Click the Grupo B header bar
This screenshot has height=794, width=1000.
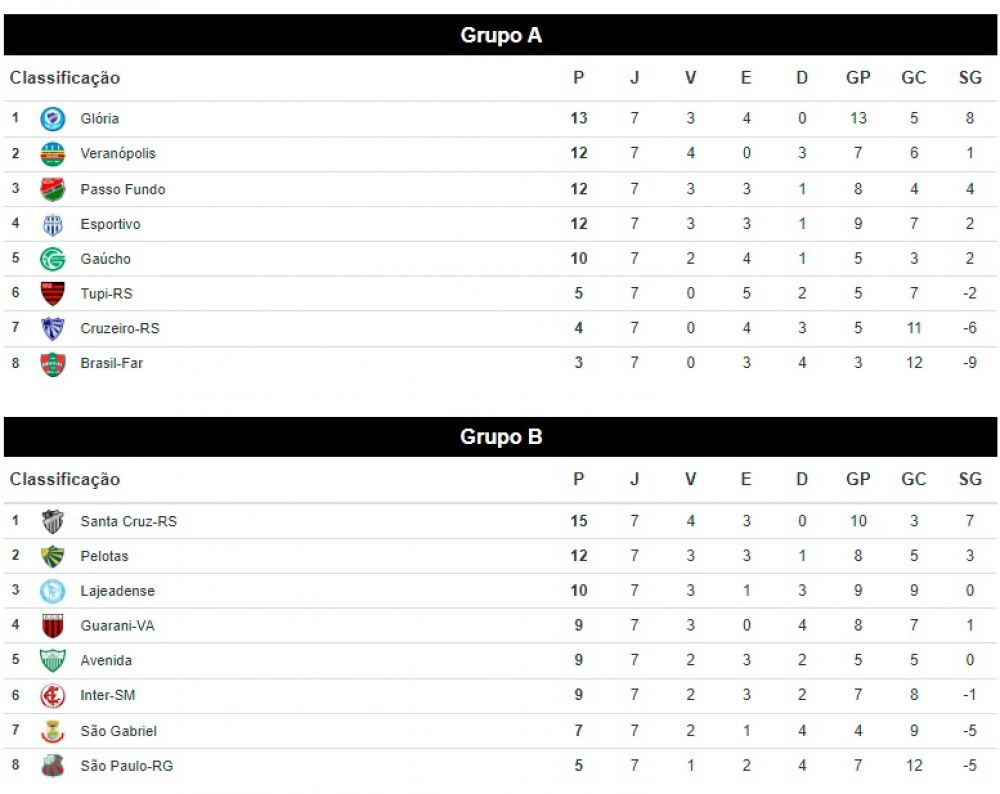[x=501, y=437]
